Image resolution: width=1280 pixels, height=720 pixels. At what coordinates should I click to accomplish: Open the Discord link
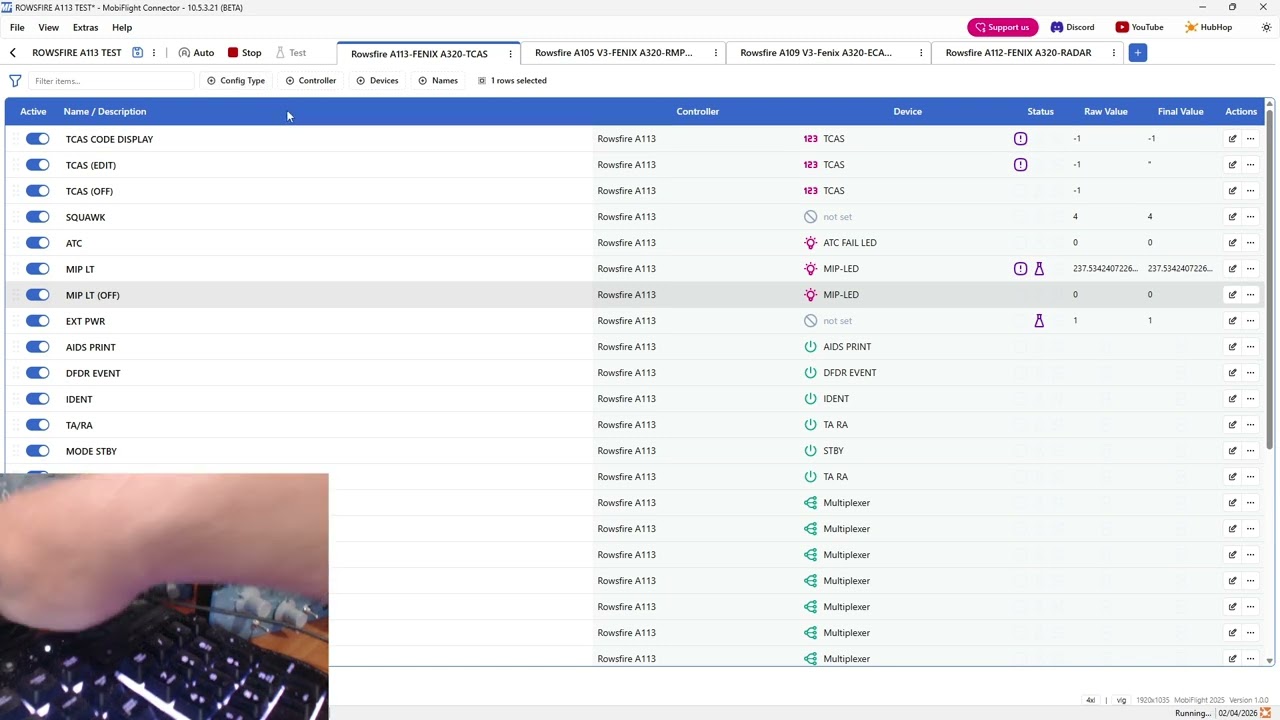click(1072, 27)
